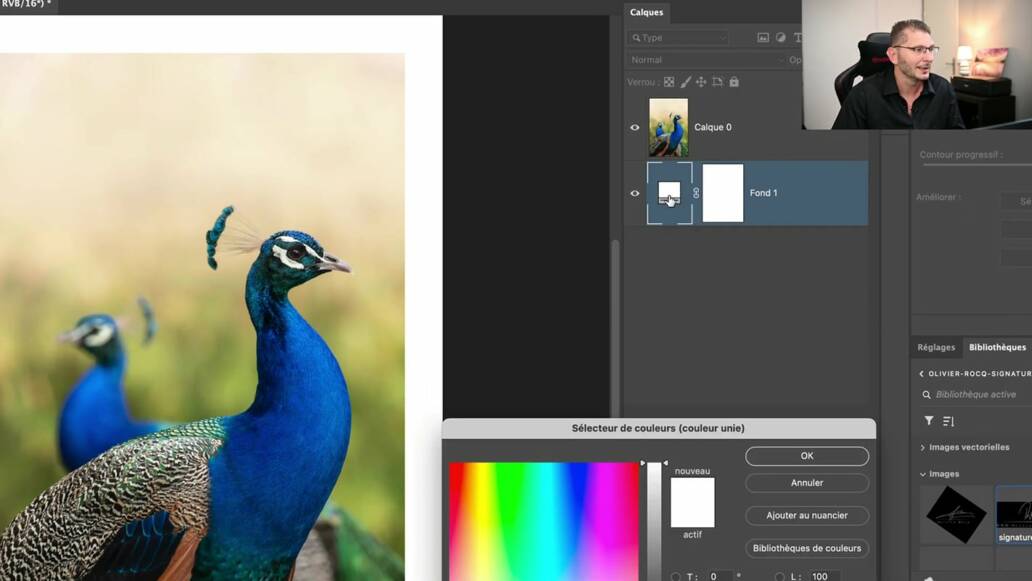The width and height of the screenshot is (1032, 581).
Task: Select the paint lock icon in Vernou row
Action: [x=687, y=81]
